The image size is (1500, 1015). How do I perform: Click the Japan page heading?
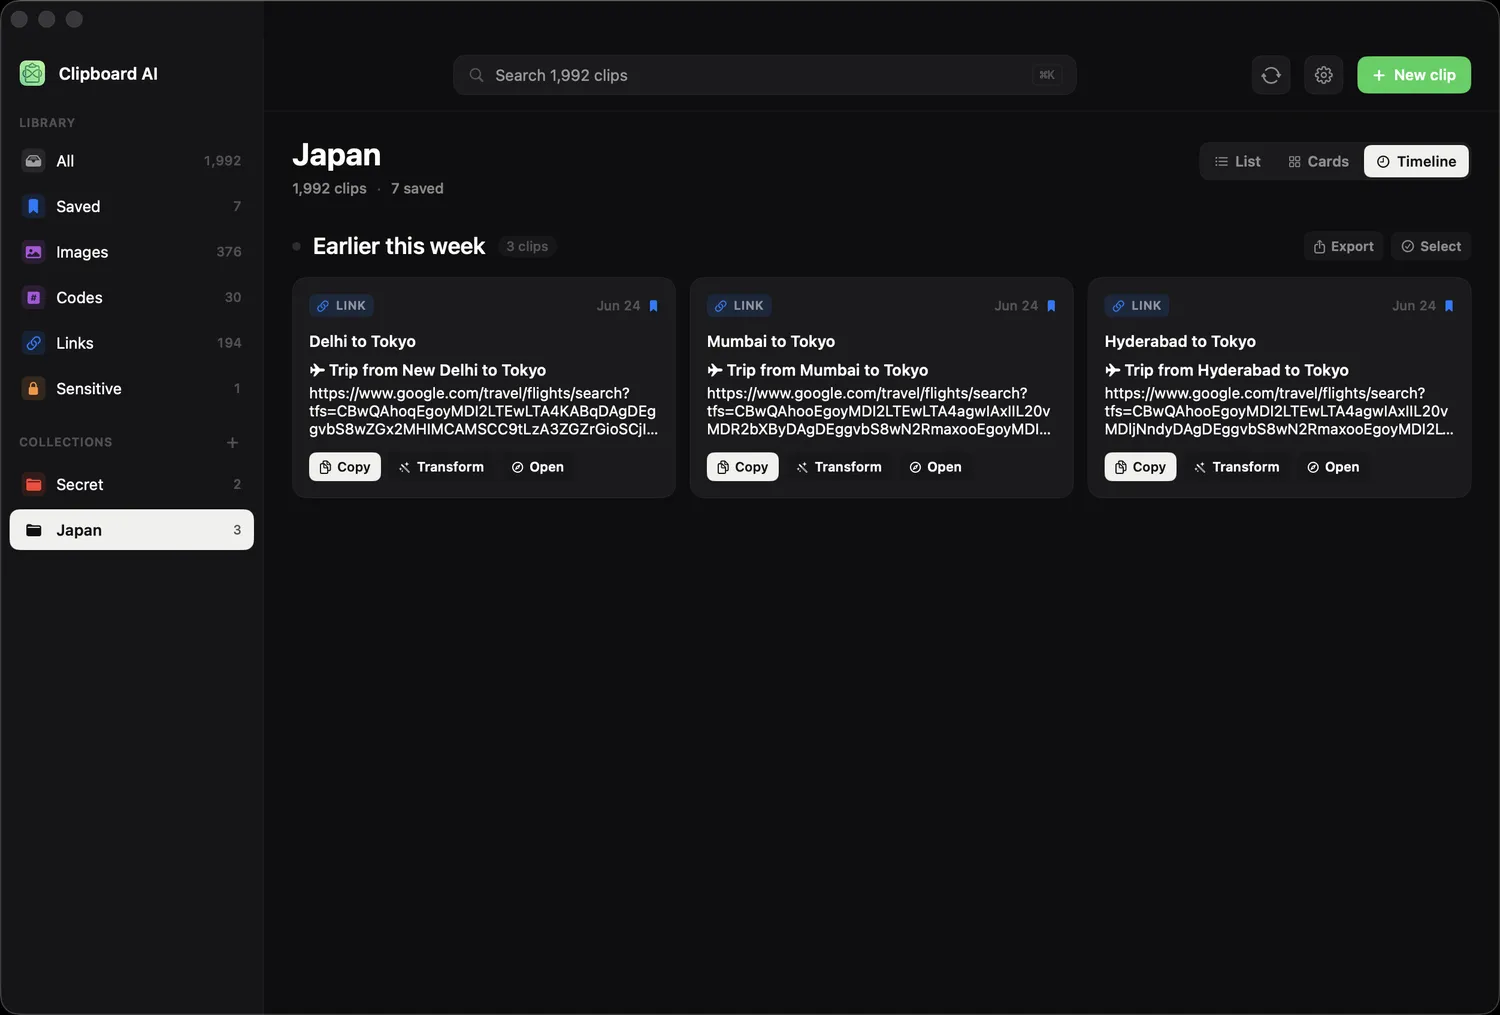click(337, 155)
